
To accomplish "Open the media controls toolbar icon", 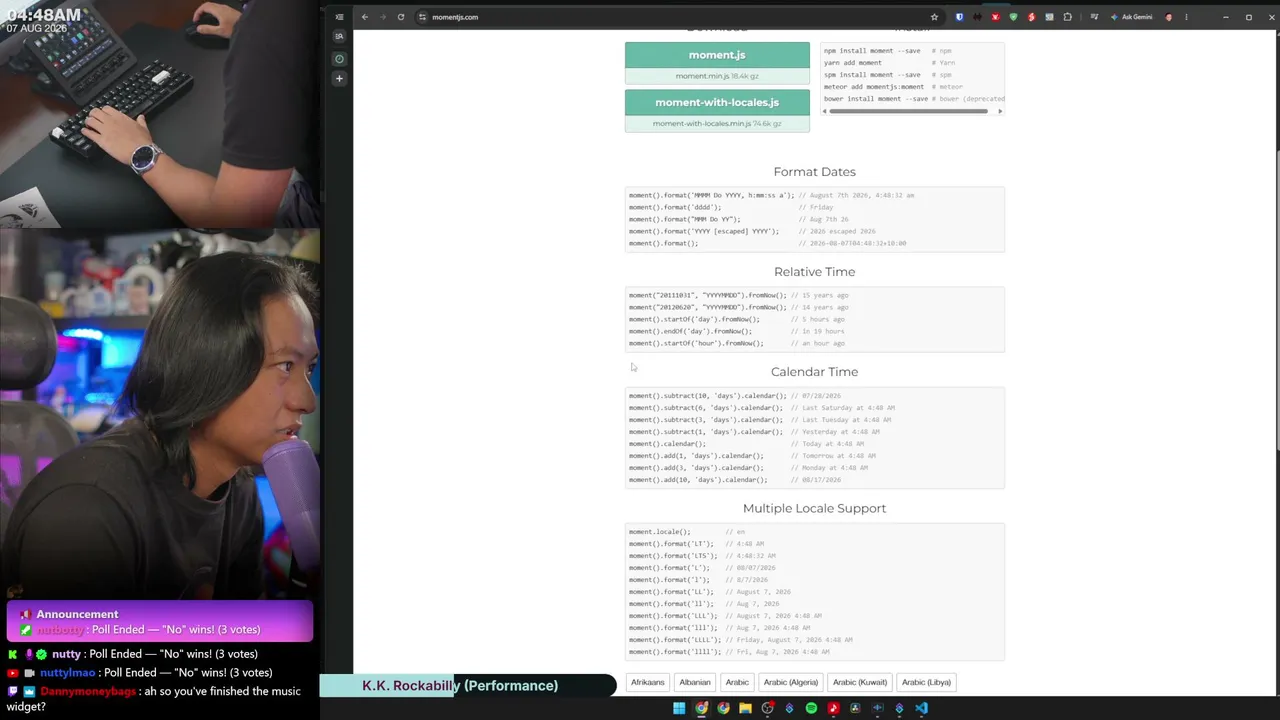I will (x=1095, y=17).
